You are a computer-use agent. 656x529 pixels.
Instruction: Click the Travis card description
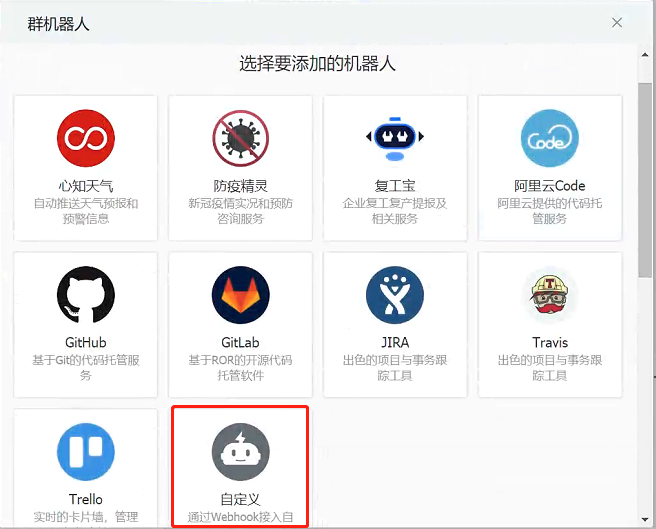tap(550, 368)
